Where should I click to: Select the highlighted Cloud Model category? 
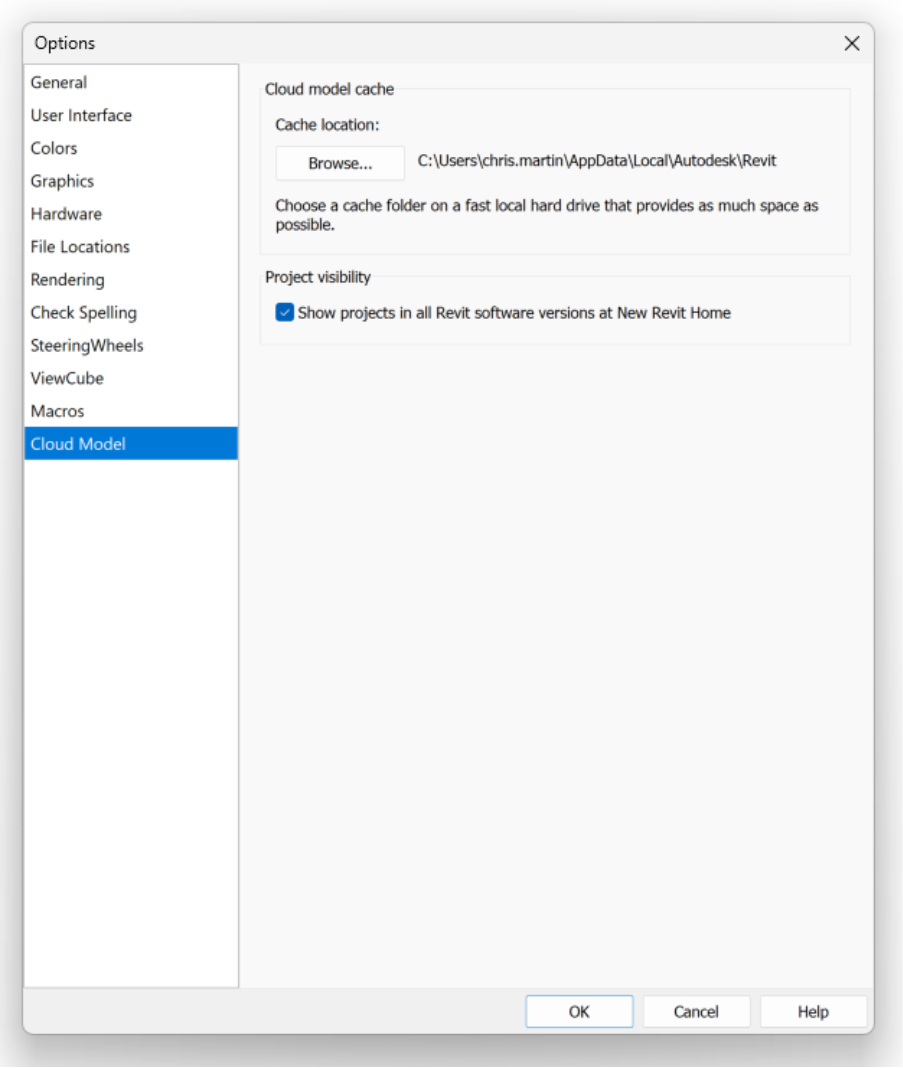(x=131, y=443)
